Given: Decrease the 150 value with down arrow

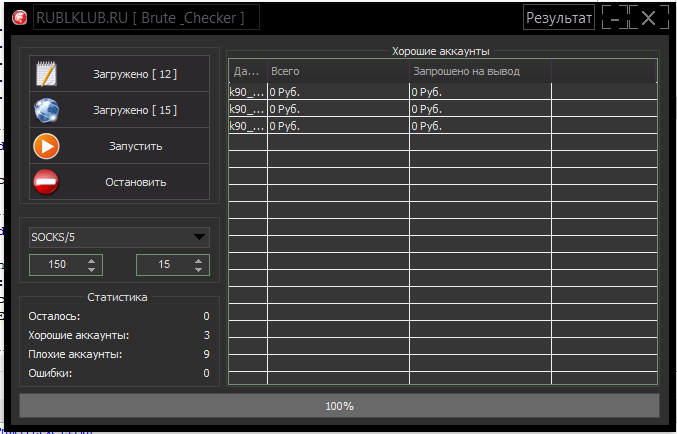Looking at the screenshot, I should [92, 269].
